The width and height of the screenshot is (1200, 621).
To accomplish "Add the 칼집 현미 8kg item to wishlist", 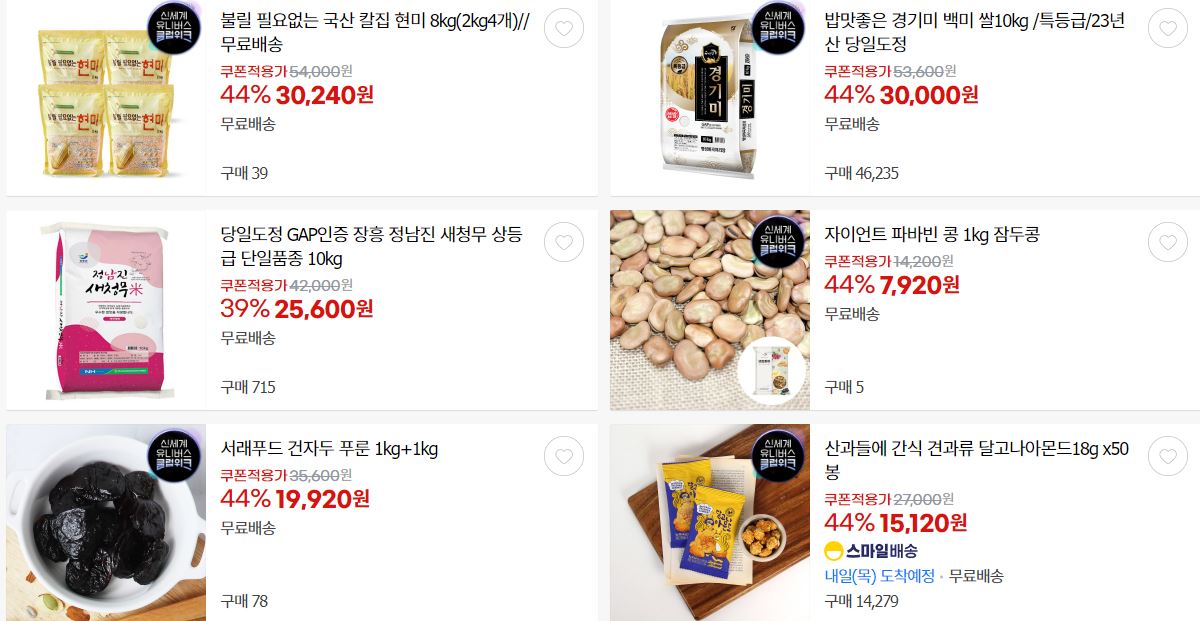I will click(564, 28).
